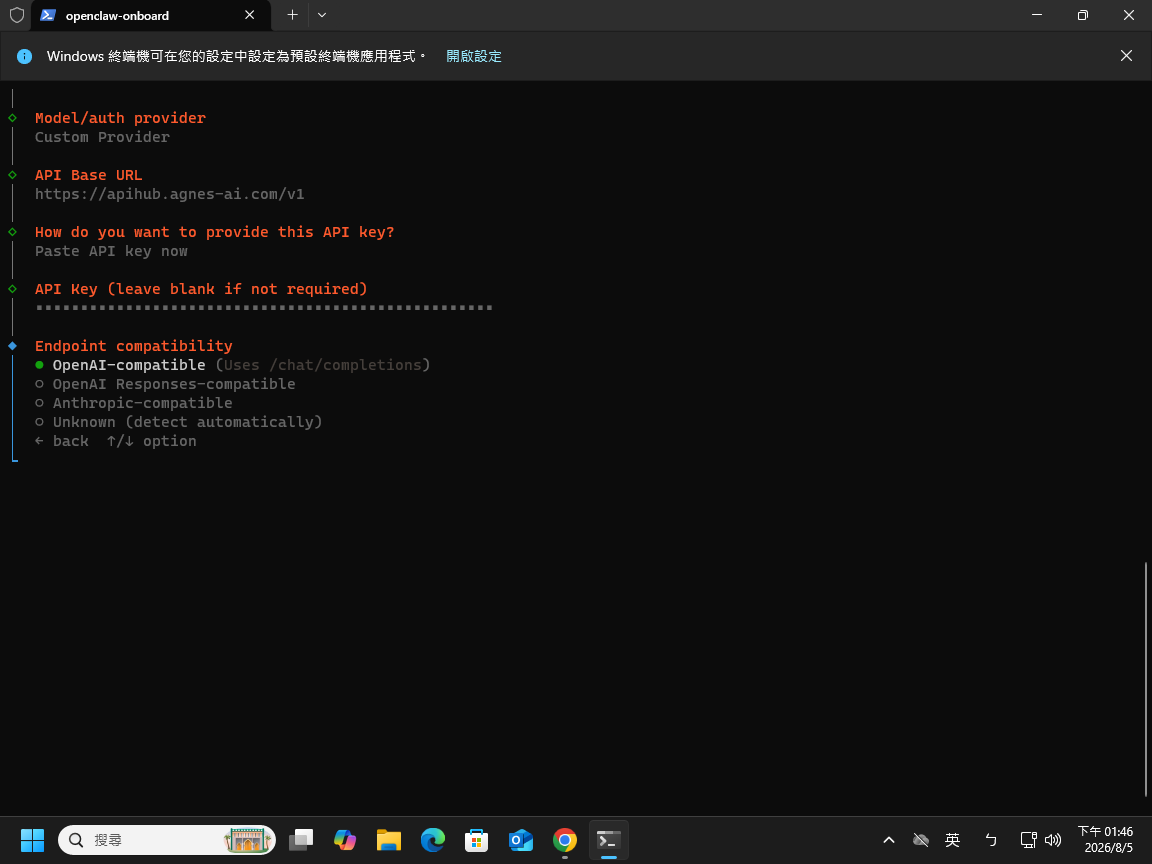
Task: Open Outlook from the taskbar
Action: (x=521, y=840)
